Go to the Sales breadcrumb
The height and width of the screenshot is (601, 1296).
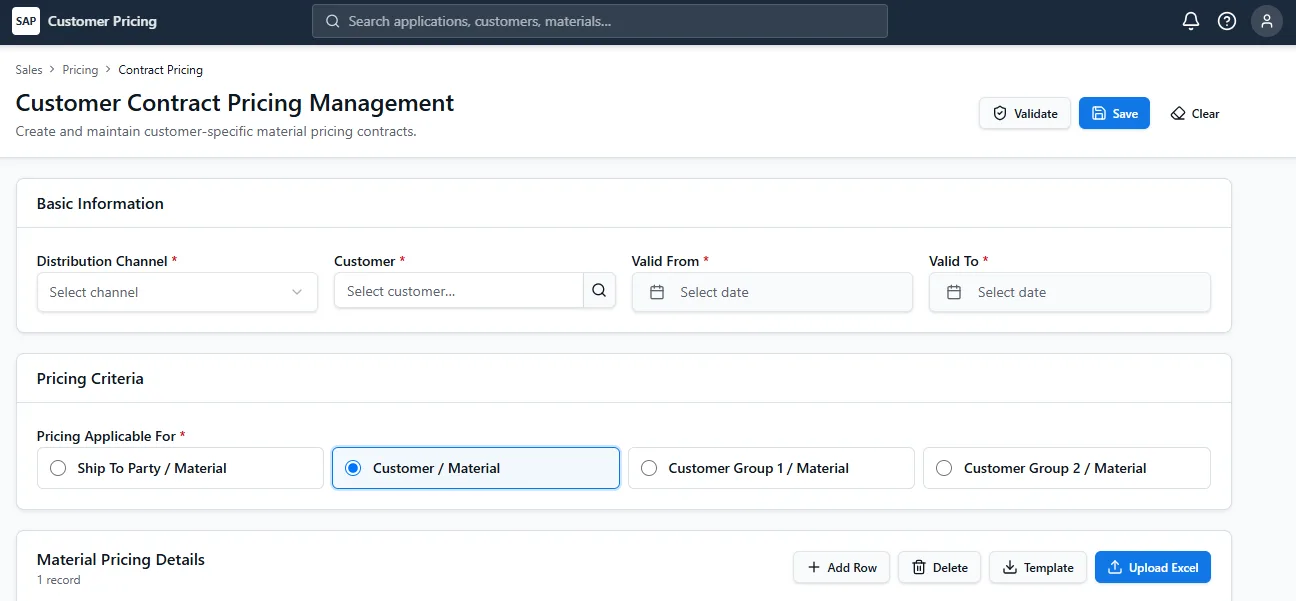click(29, 70)
